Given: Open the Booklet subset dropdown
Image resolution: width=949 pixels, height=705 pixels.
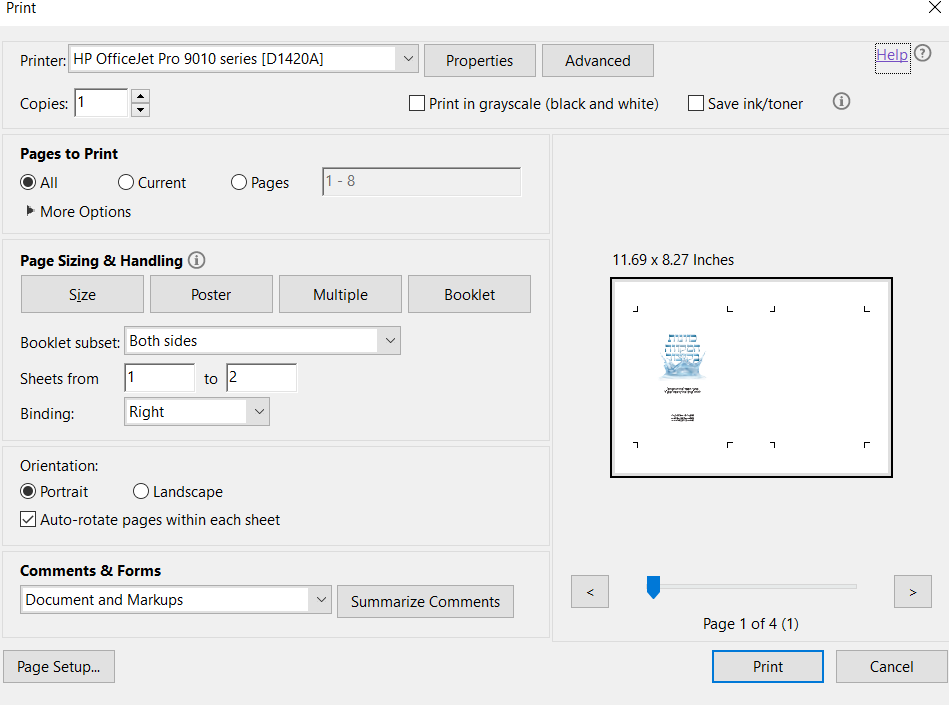Looking at the screenshot, I should pos(389,341).
